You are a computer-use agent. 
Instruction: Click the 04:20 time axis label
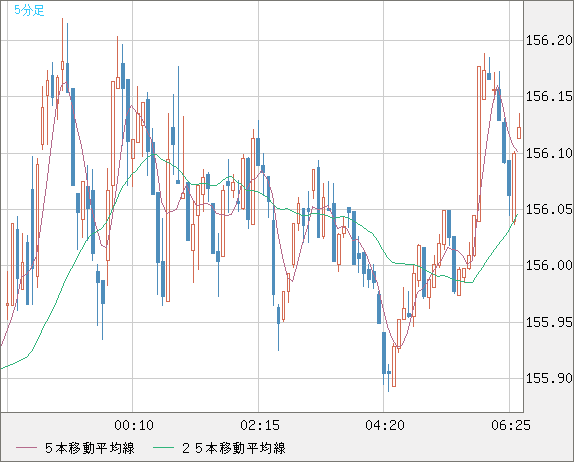385,425
